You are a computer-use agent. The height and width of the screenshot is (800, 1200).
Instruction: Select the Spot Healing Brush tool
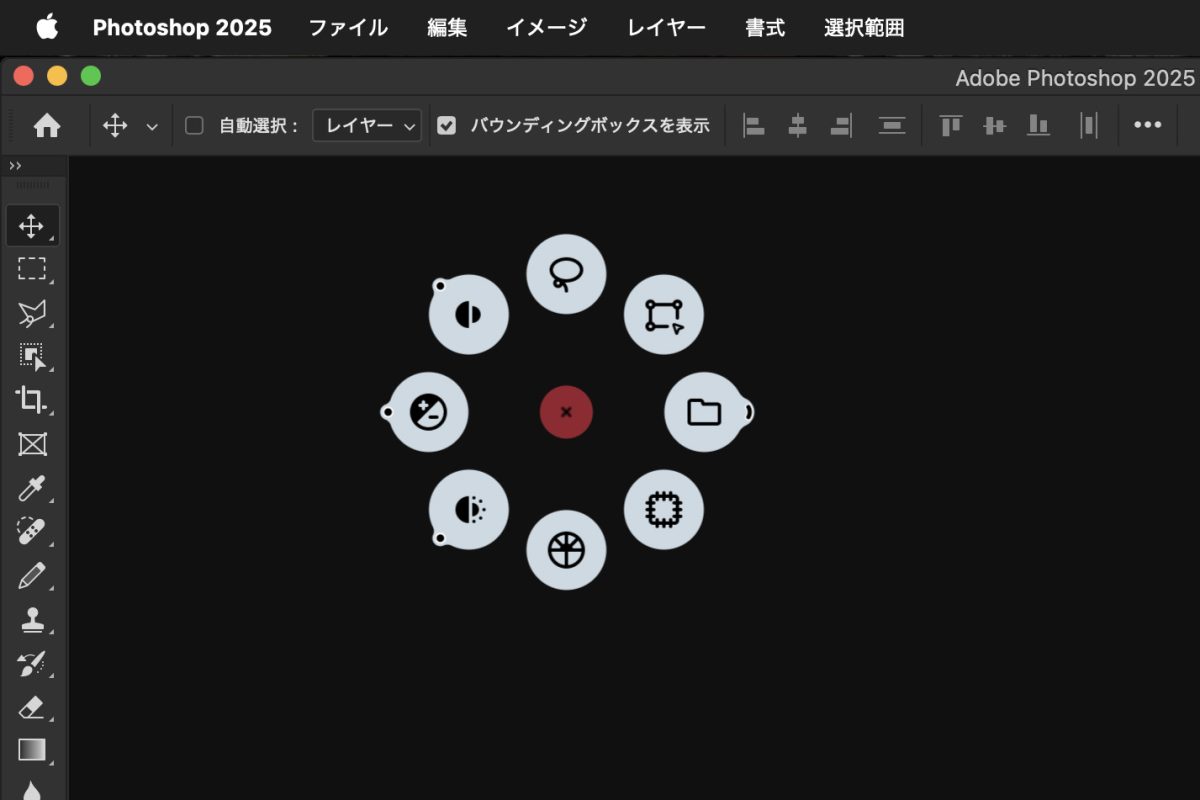pyautogui.click(x=32, y=532)
